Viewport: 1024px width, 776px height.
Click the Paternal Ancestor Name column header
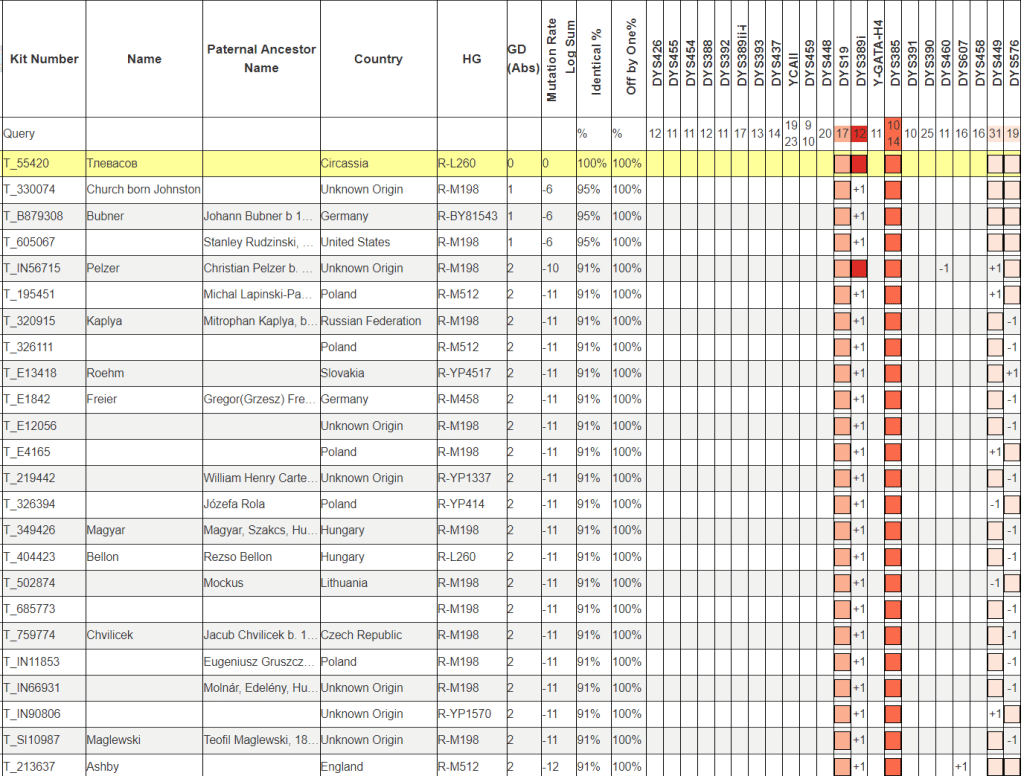click(261, 59)
